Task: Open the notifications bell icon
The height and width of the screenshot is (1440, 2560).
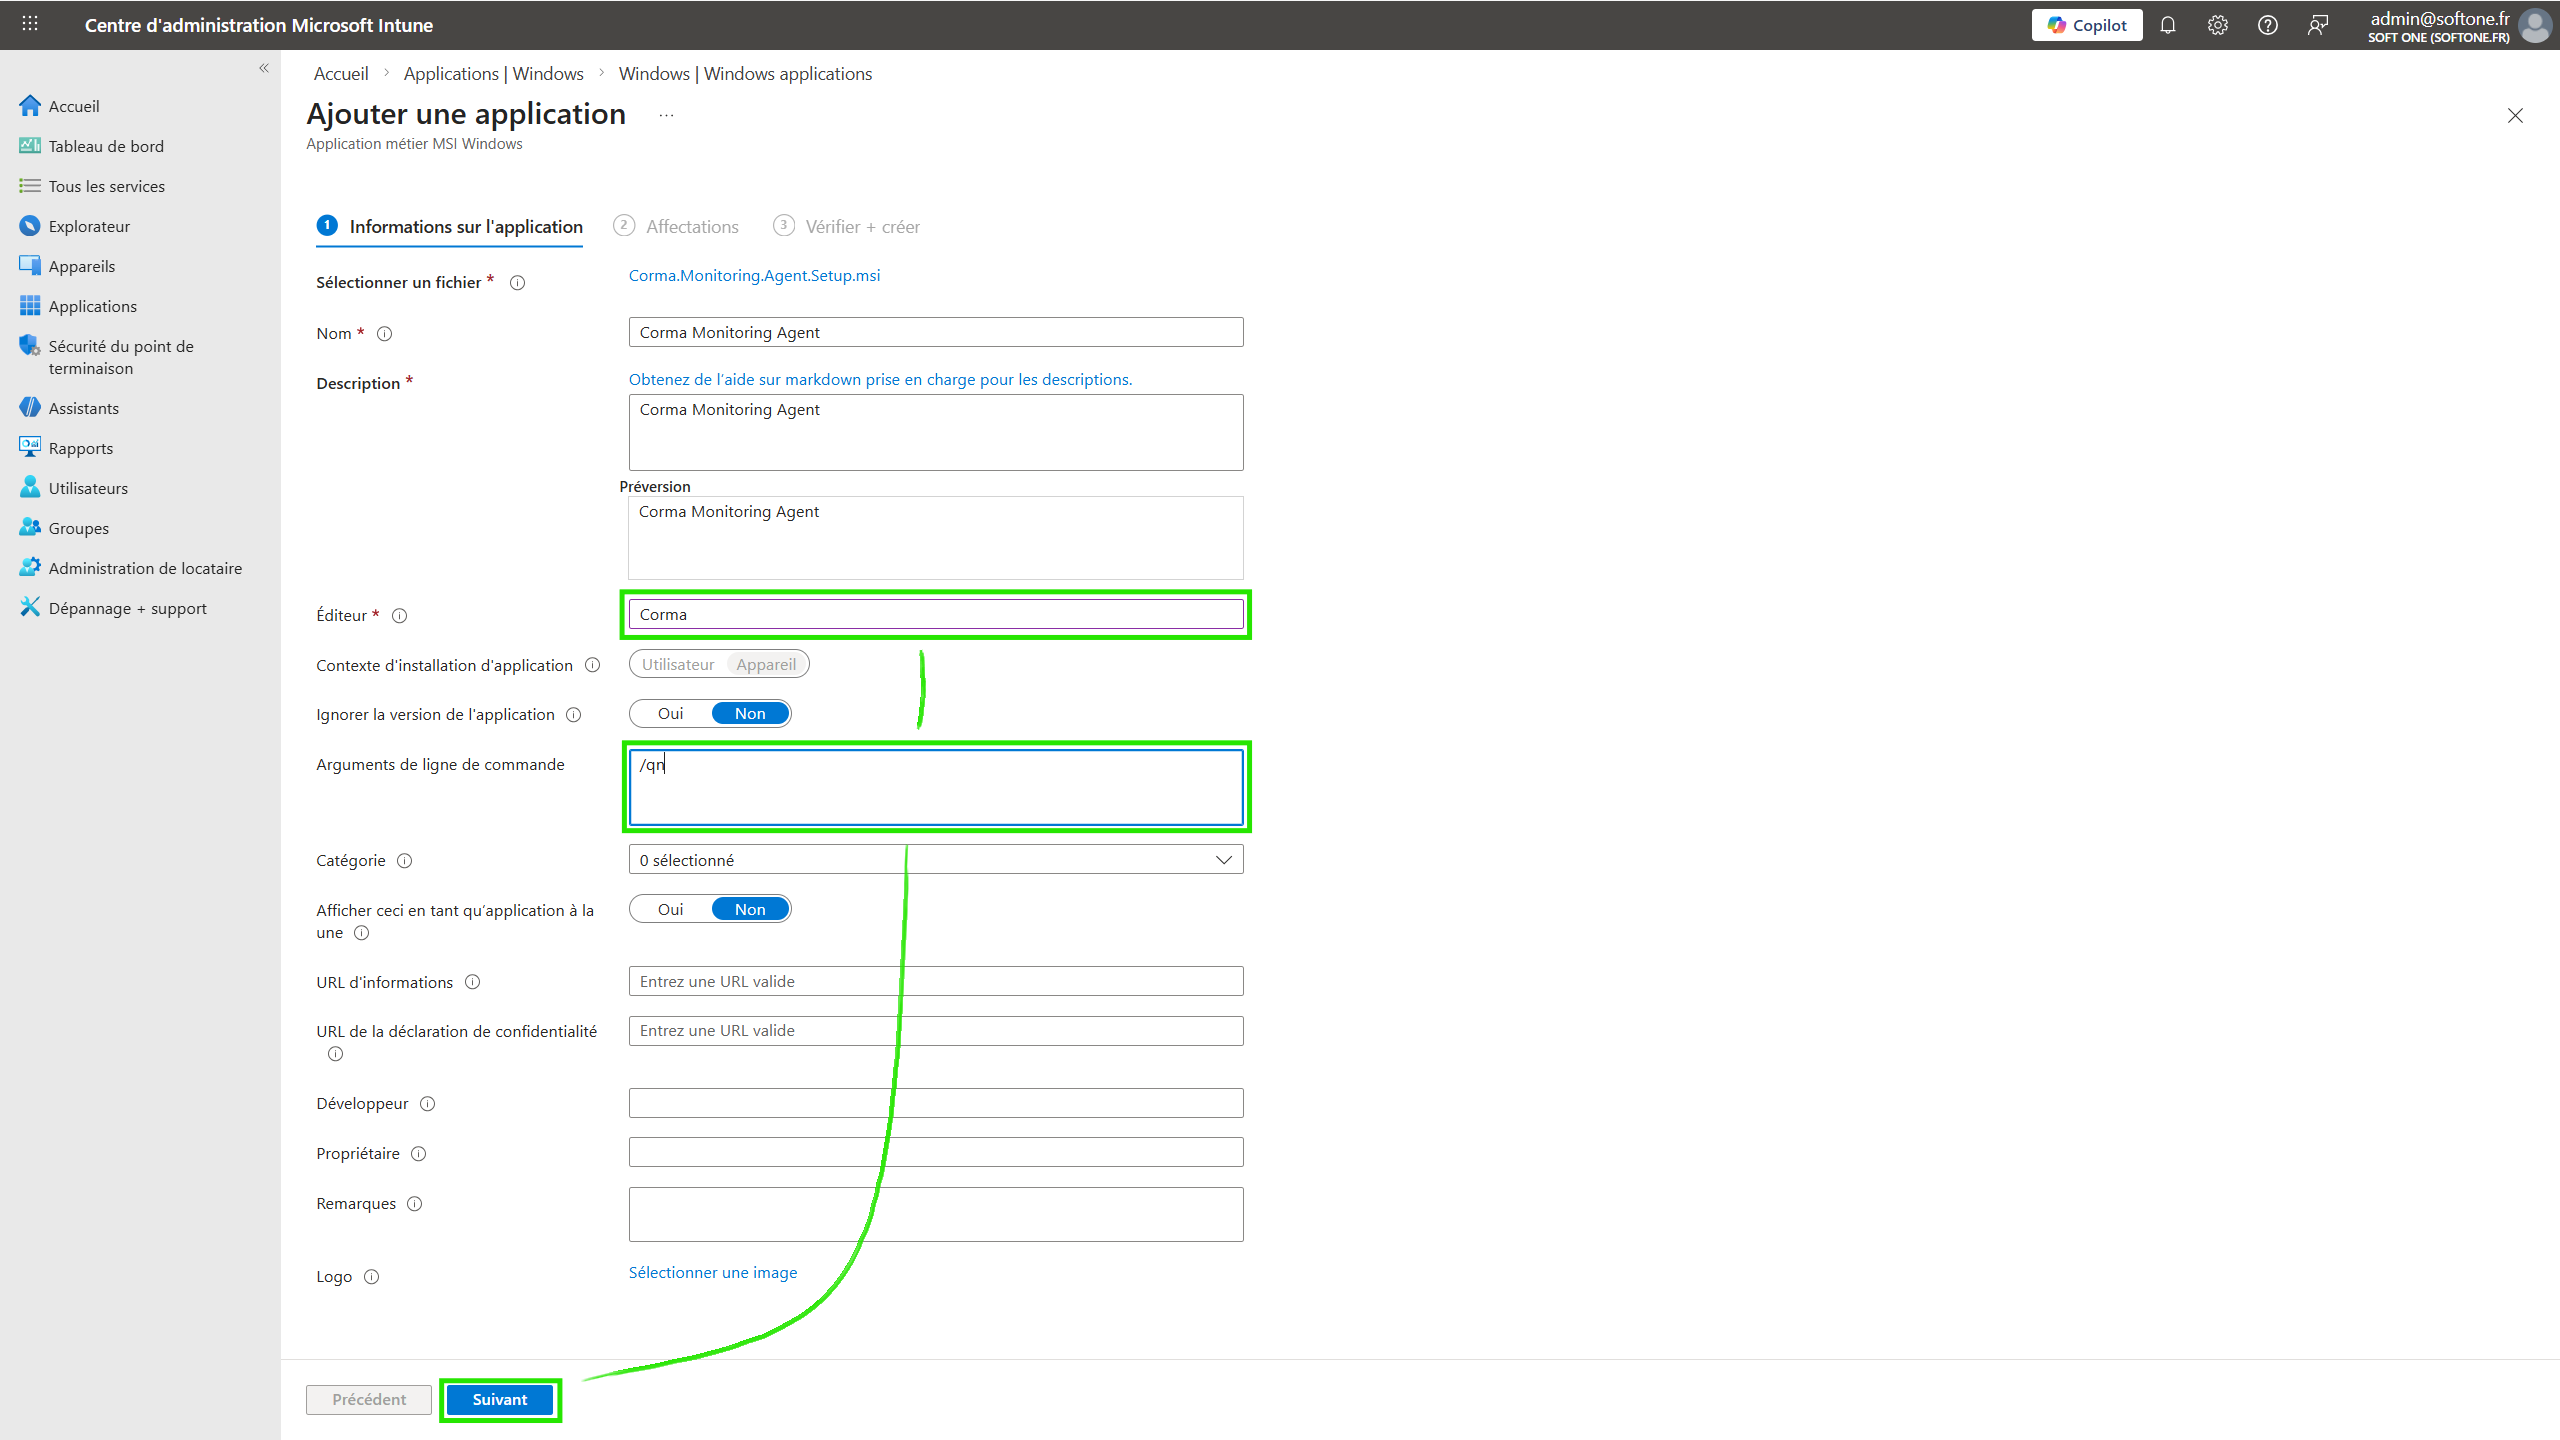Action: 2167,26
